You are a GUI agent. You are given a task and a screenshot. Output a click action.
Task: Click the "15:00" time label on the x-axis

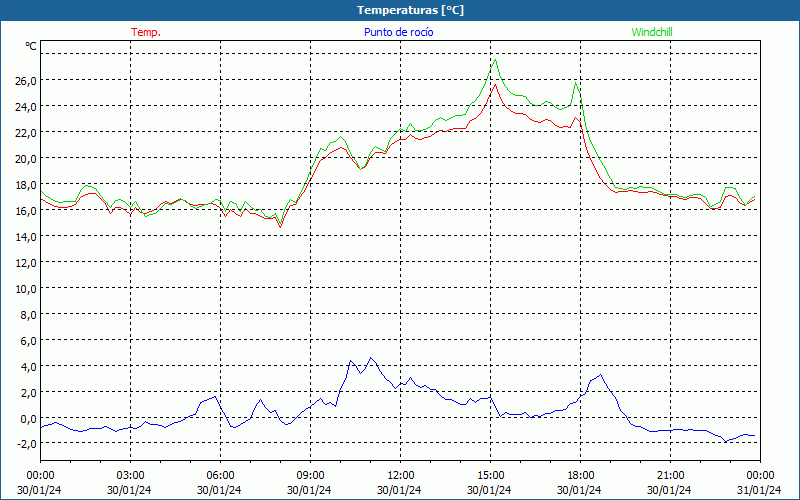tap(490, 476)
